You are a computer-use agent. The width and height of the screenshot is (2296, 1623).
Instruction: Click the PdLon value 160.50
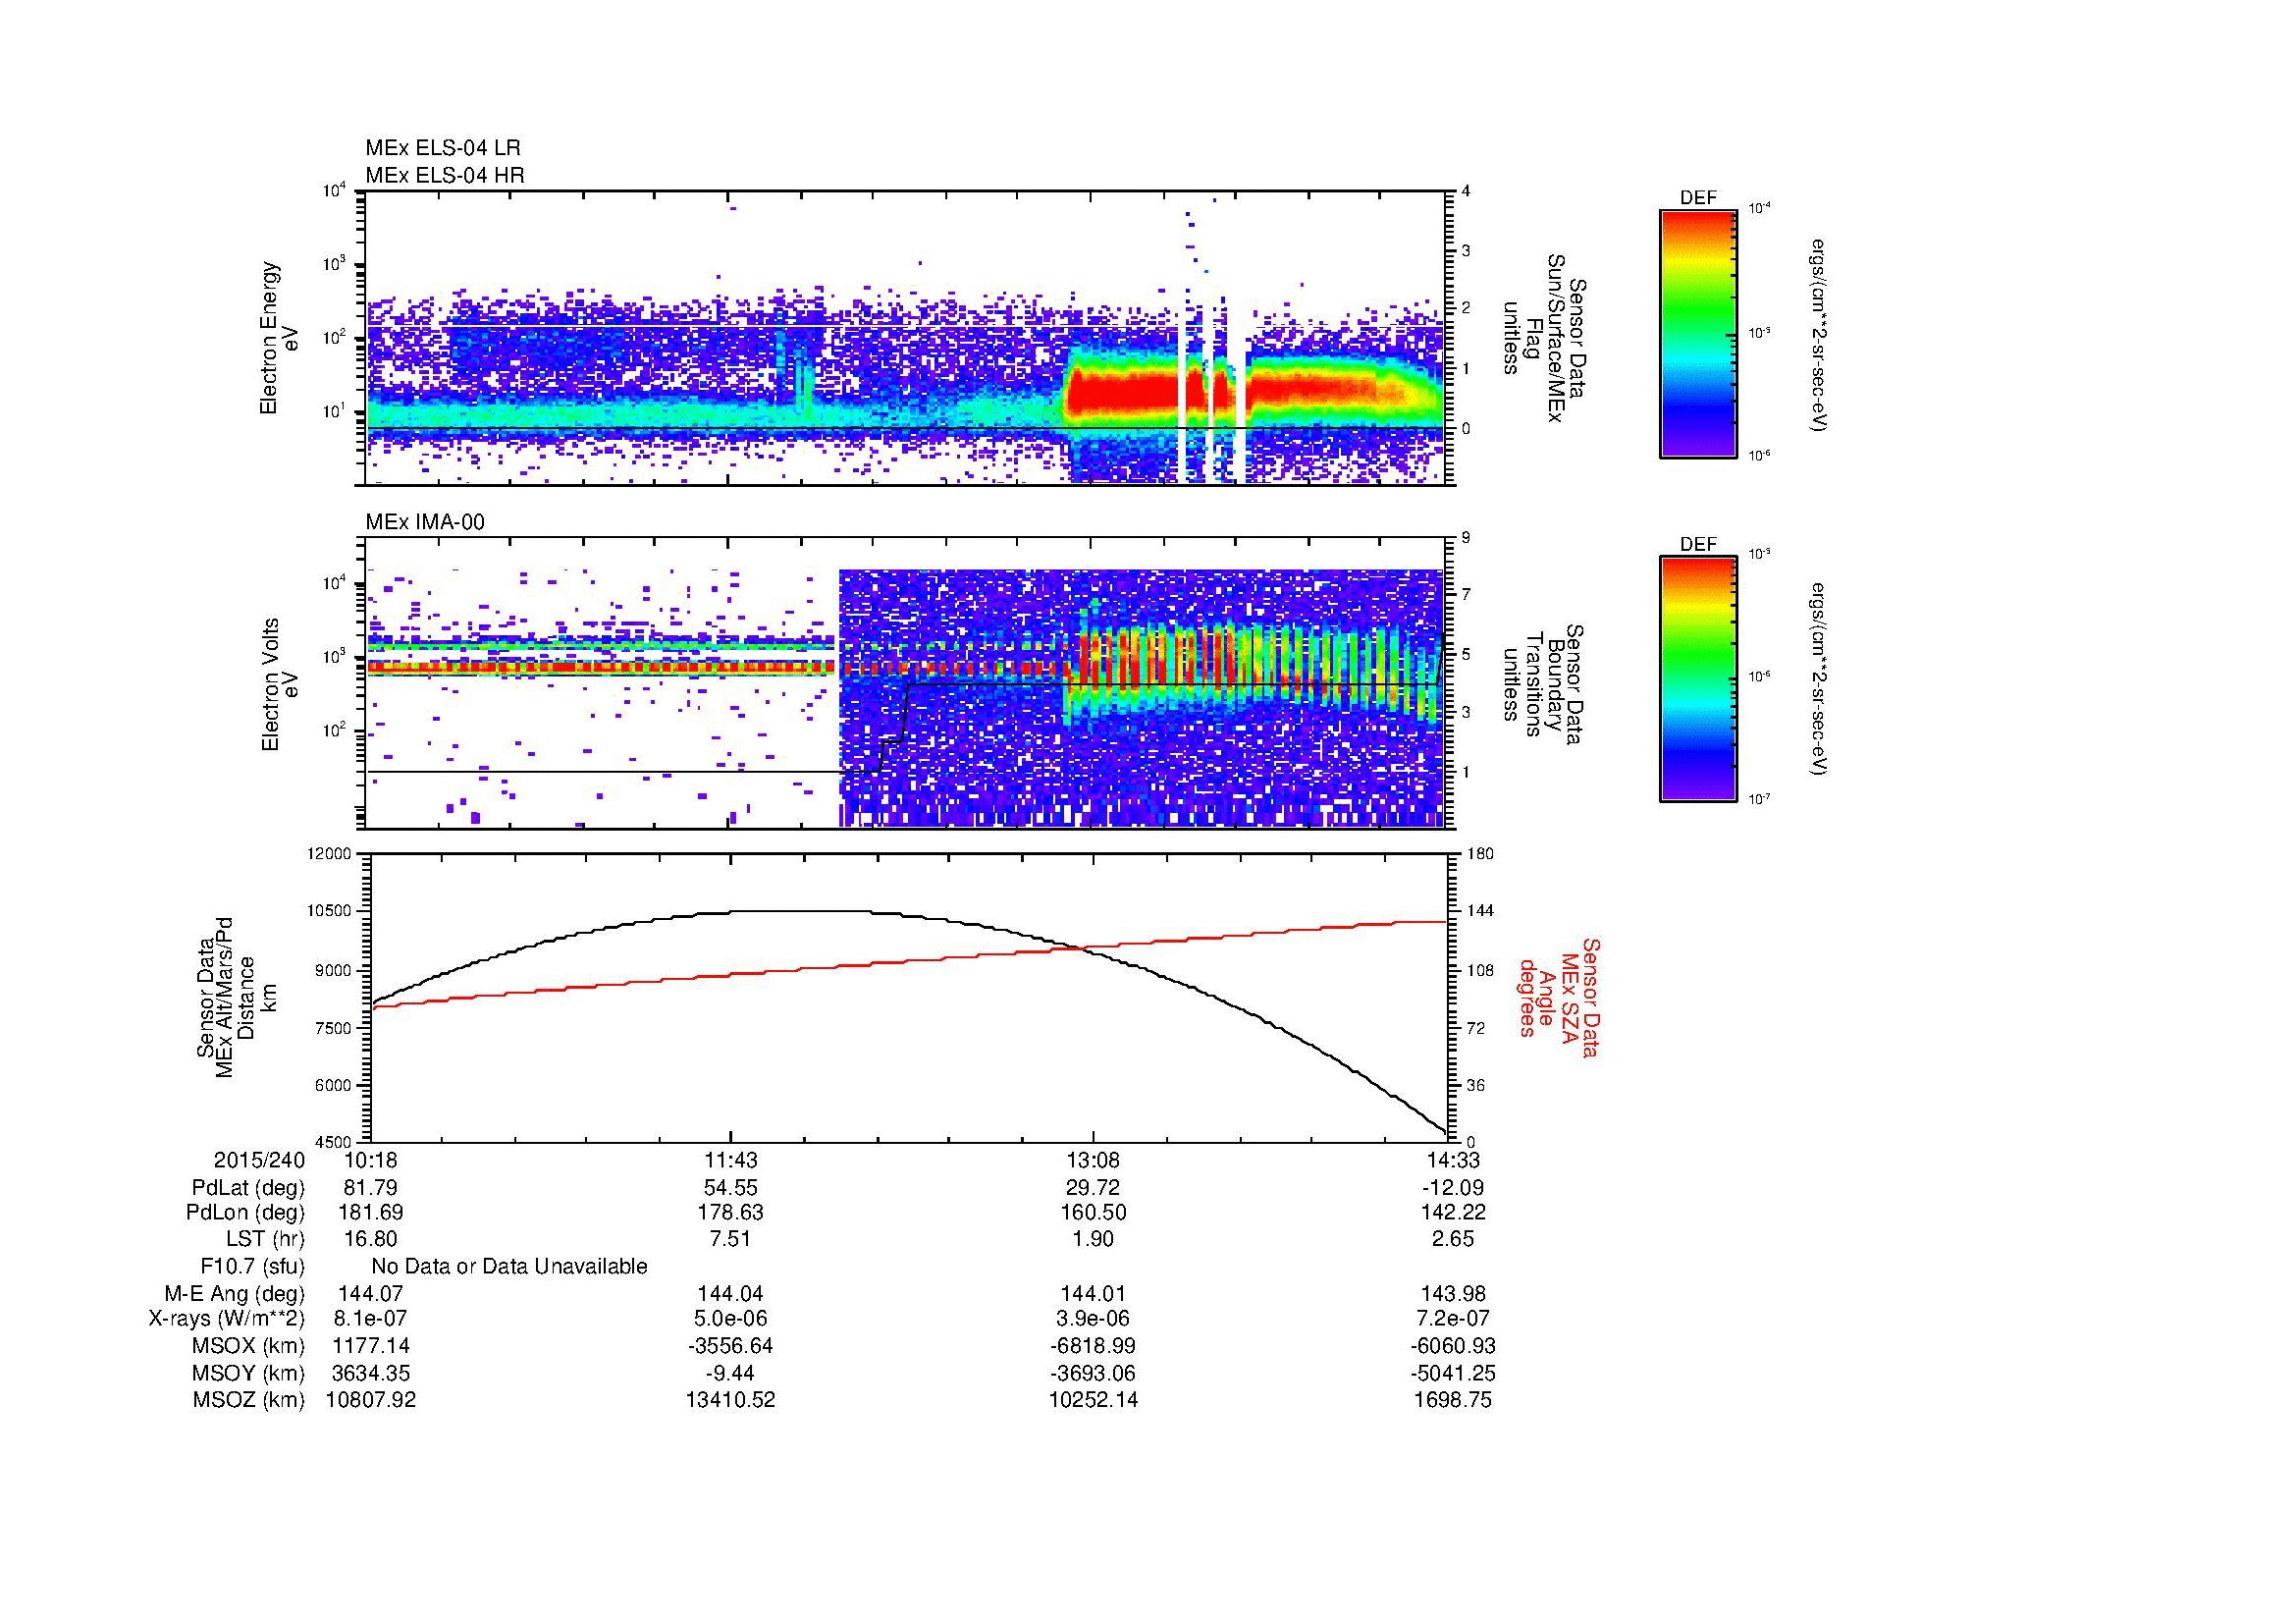(x=1093, y=1213)
